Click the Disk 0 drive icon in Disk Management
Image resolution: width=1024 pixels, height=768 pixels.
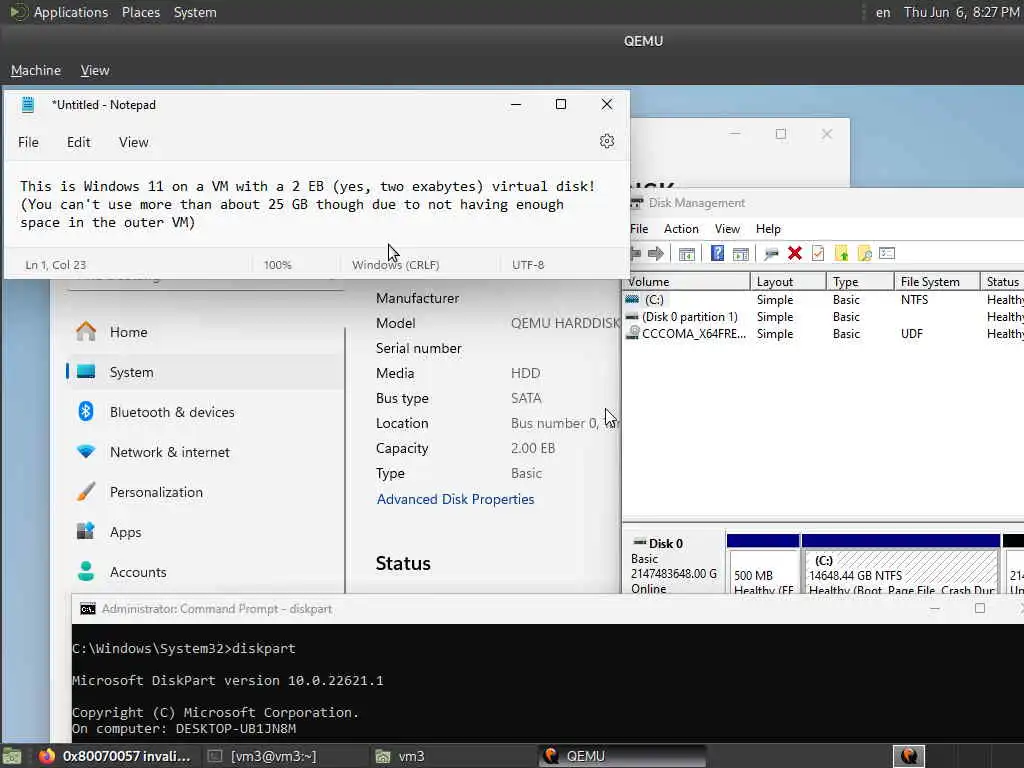point(639,543)
